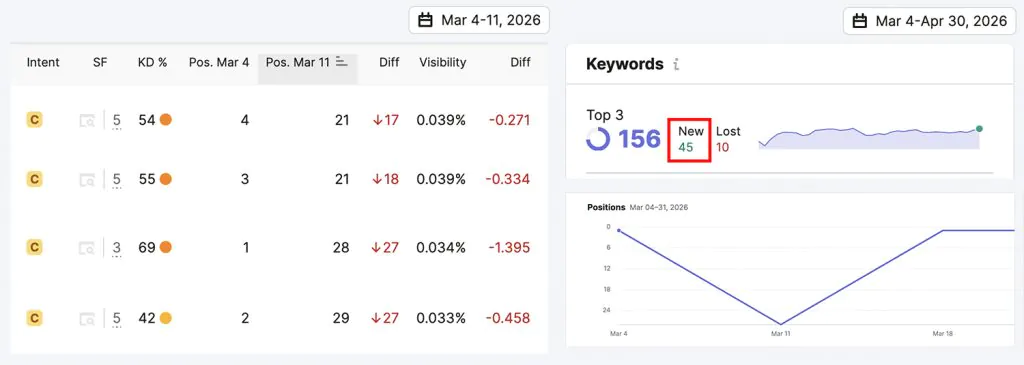Click position 29 in Pos. Mar 11 column

342,319
